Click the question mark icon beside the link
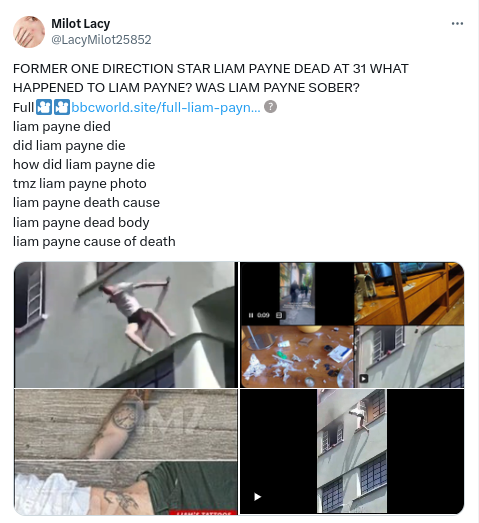 (270, 107)
